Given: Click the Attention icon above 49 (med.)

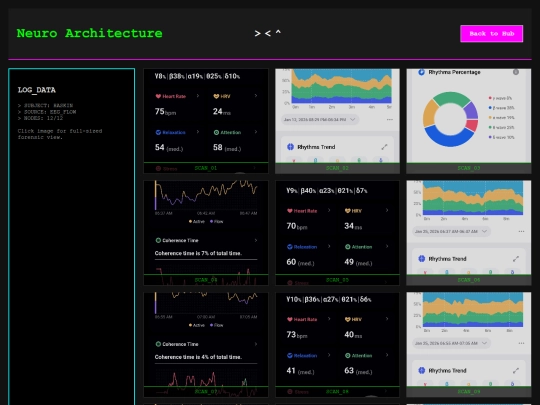Looking at the screenshot, I should click(347, 247).
